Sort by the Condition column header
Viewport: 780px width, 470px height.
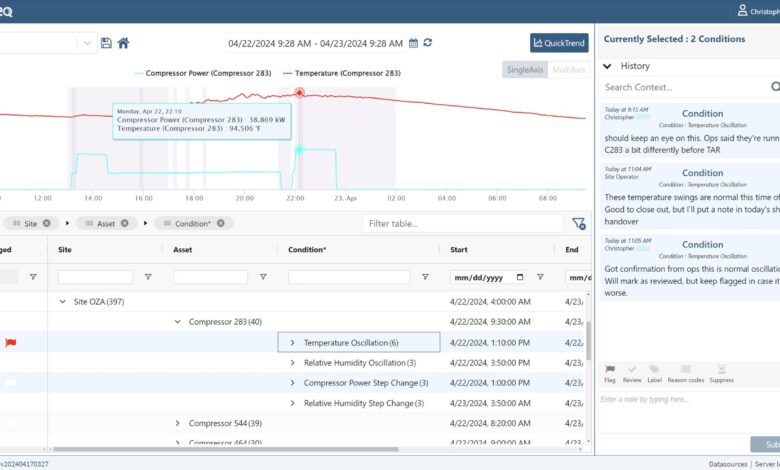307,250
